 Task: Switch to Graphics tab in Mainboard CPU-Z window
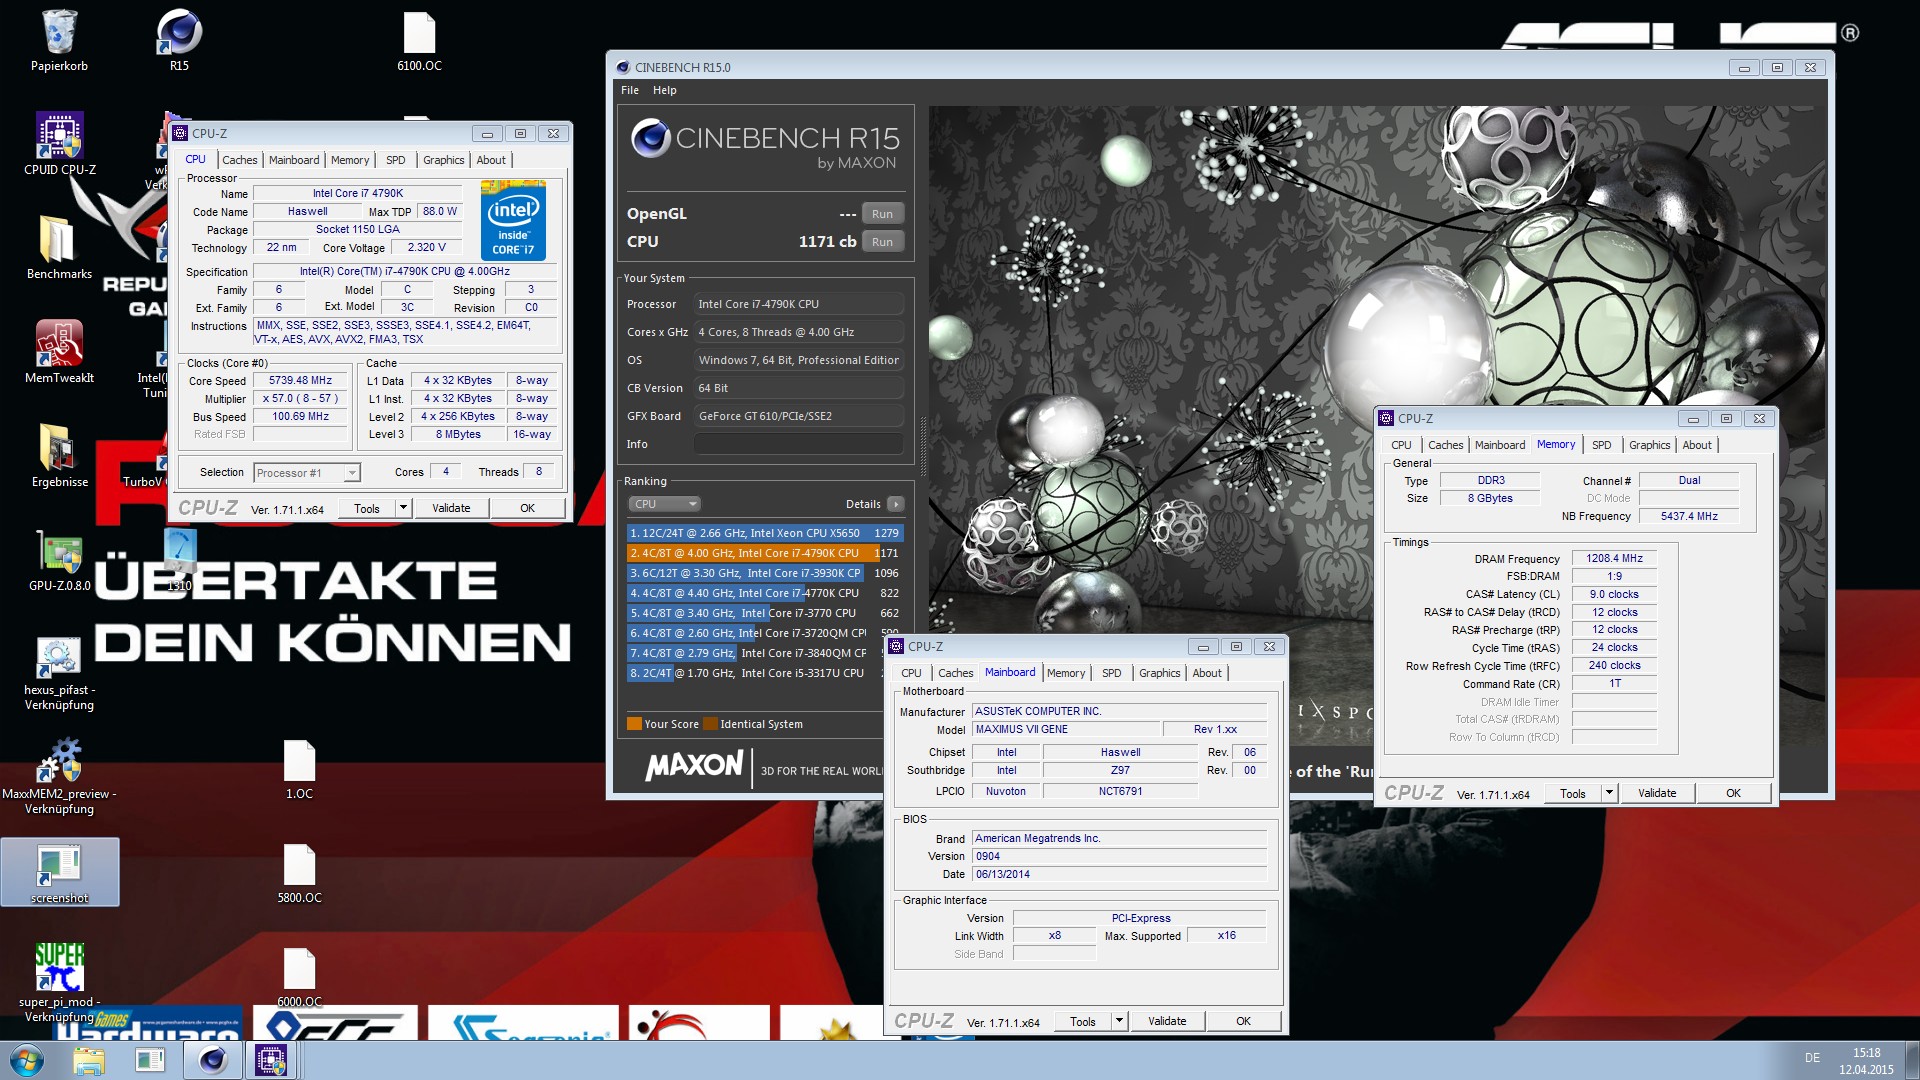(x=1160, y=673)
